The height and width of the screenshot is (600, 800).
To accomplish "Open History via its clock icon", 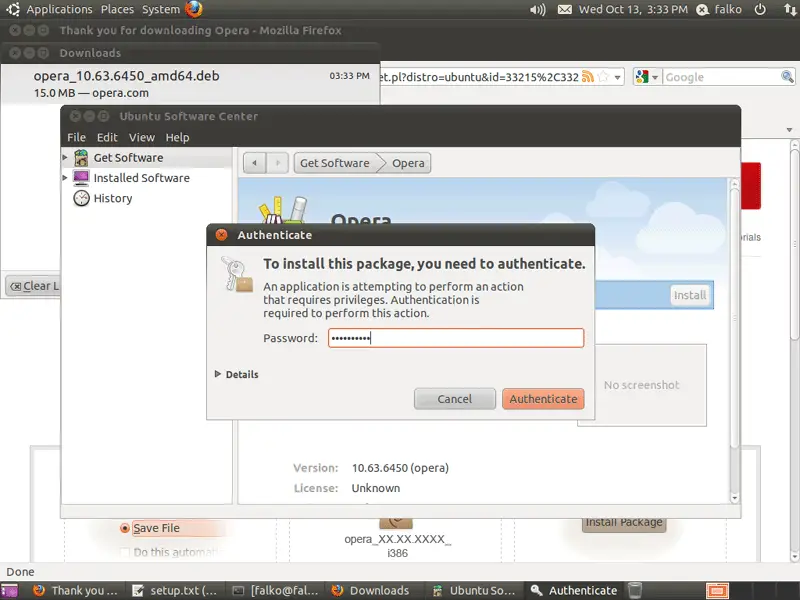I will (x=81, y=198).
